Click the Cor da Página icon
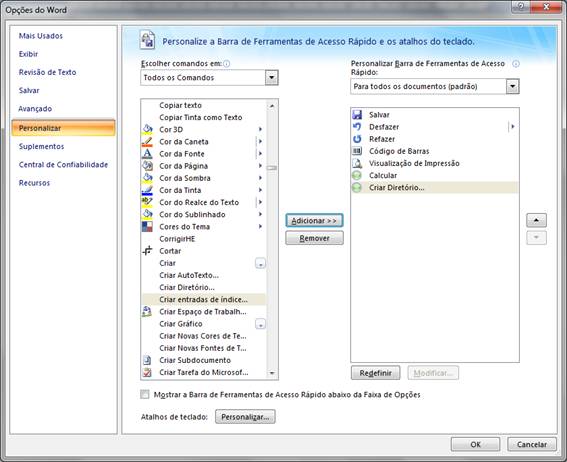The width and height of the screenshot is (567, 462). (147, 166)
